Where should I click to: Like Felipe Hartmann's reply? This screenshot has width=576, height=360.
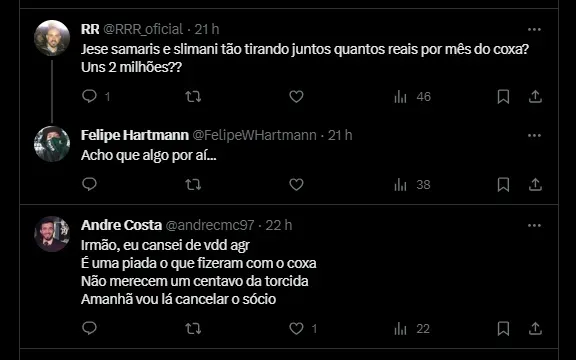coord(296,184)
